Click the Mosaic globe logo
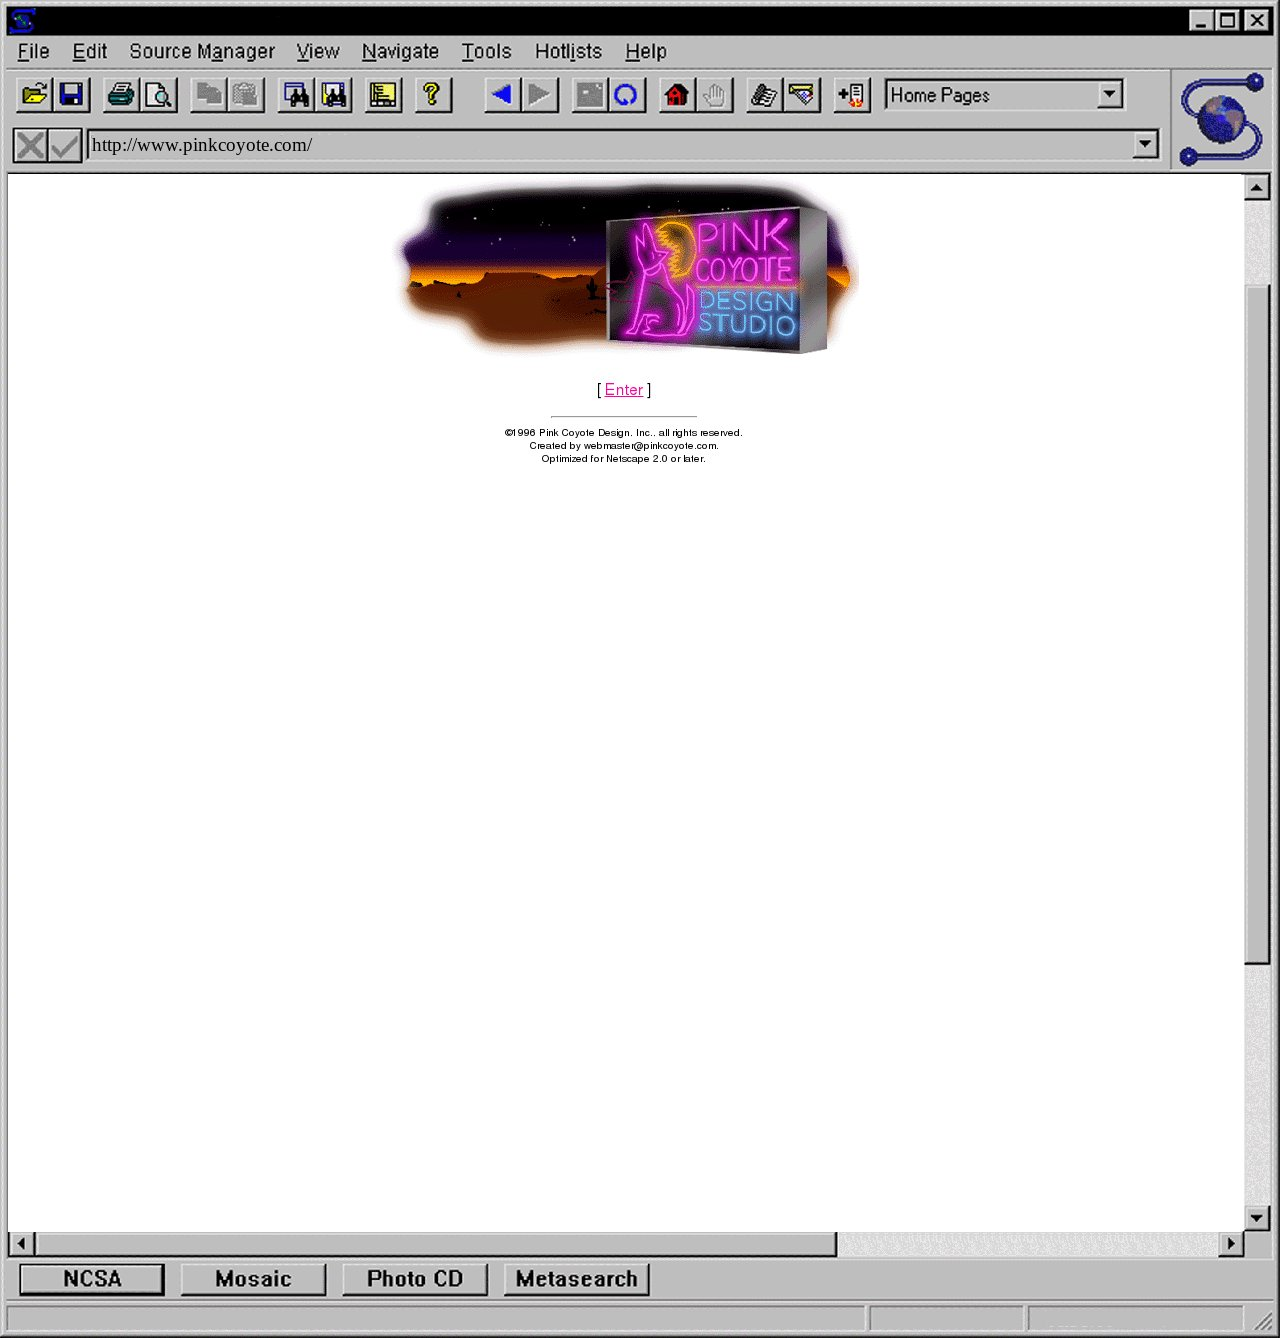The height and width of the screenshot is (1338, 1280). pyautogui.click(x=1221, y=119)
